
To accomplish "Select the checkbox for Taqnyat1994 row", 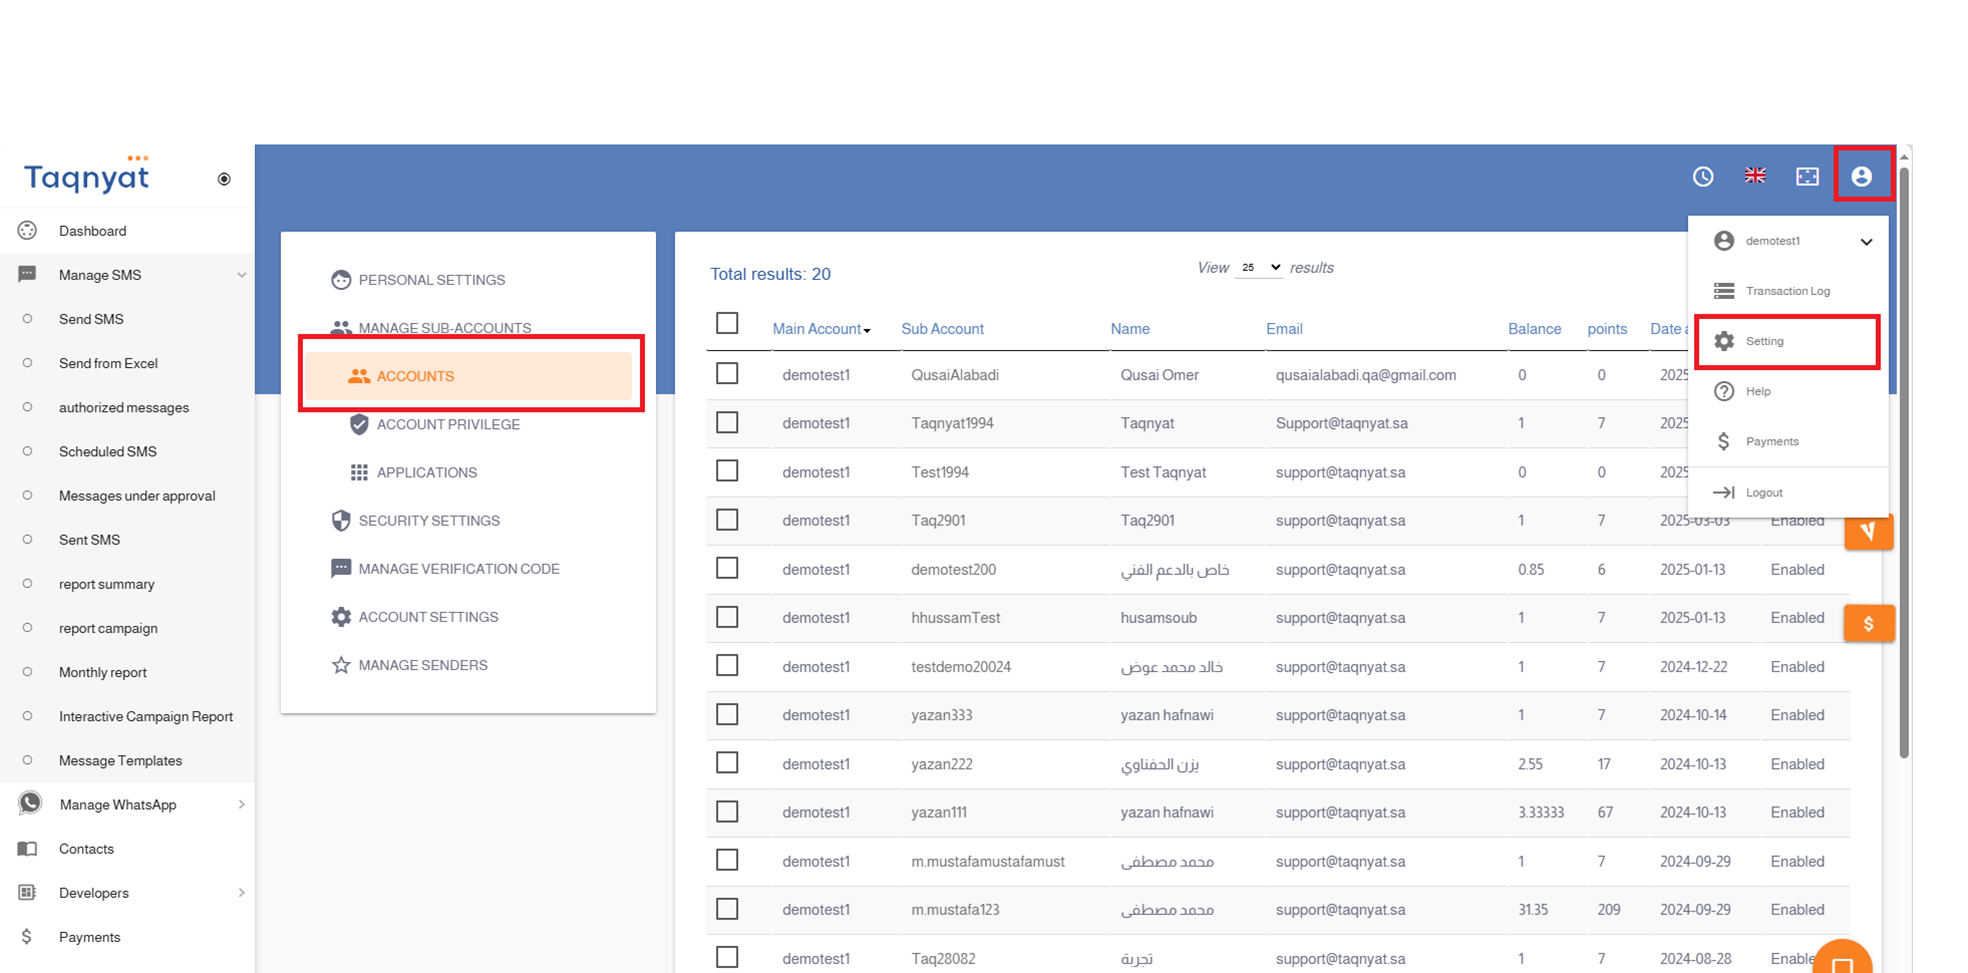I will (727, 422).
